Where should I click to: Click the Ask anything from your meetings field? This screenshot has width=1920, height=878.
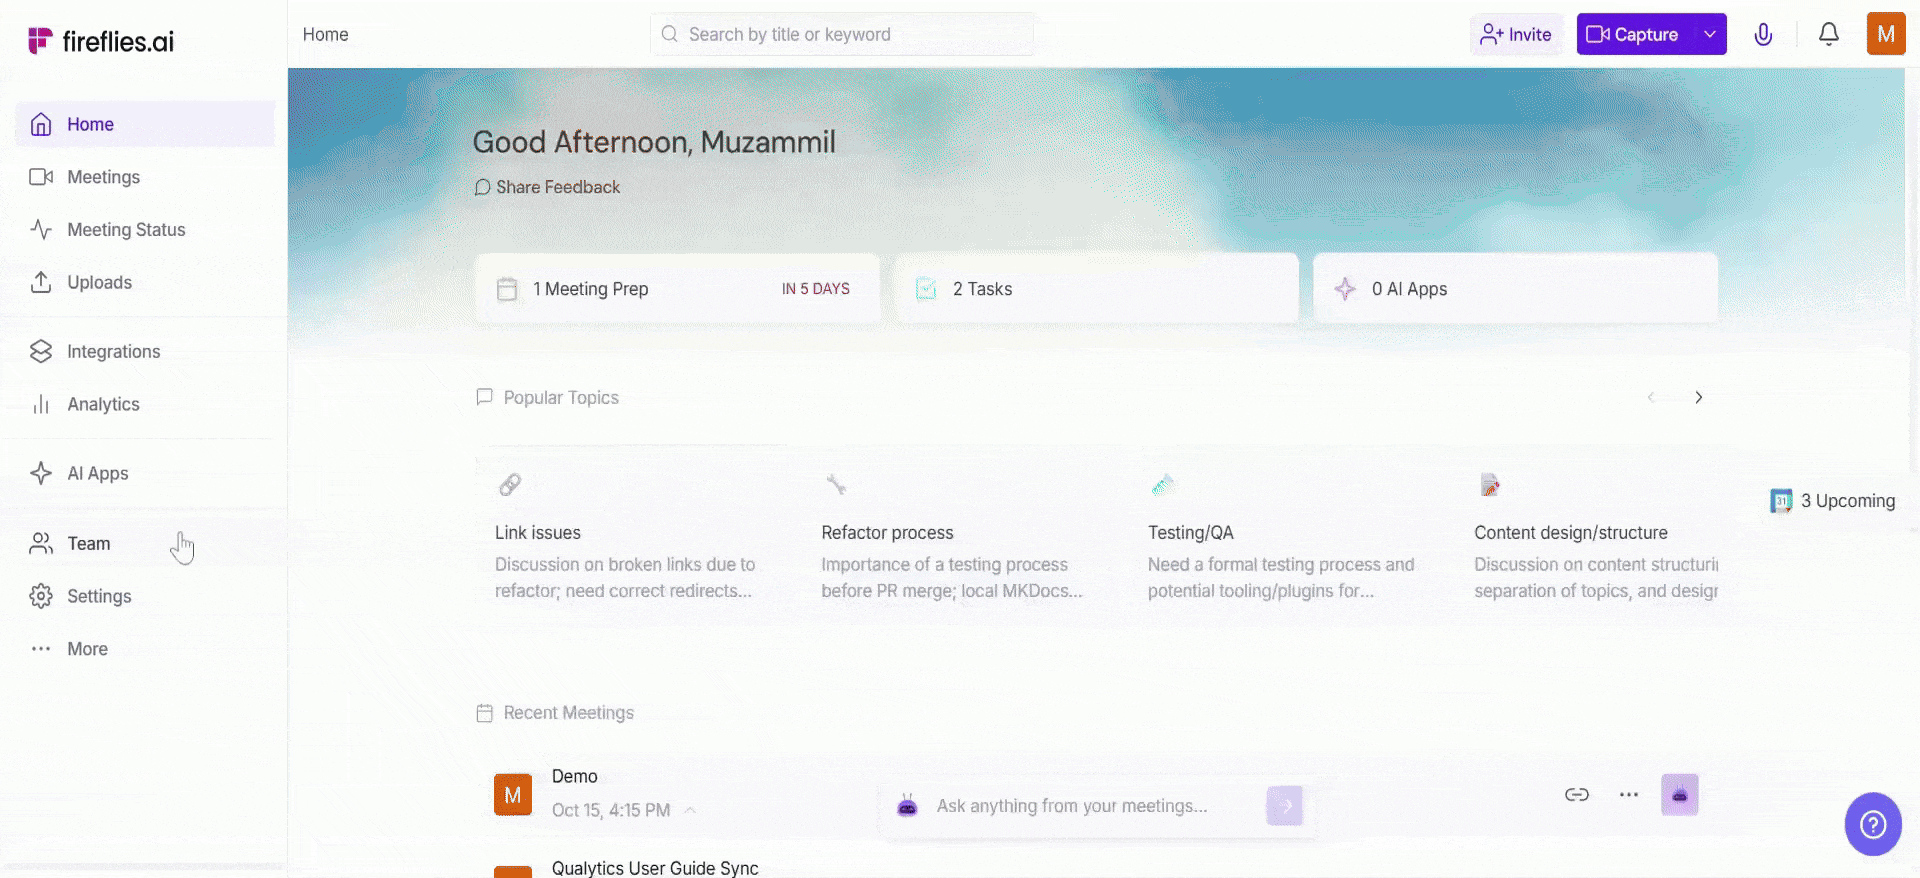tap(1072, 806)
